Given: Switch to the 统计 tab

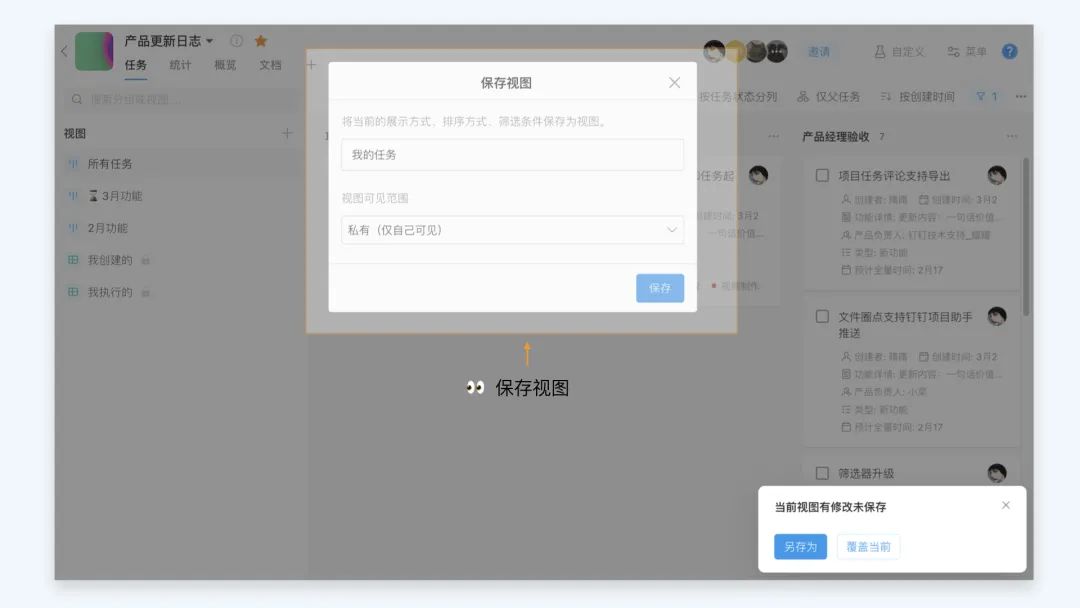Looking at the screenshot, I should pyautogui.click(x=180, y=65).
